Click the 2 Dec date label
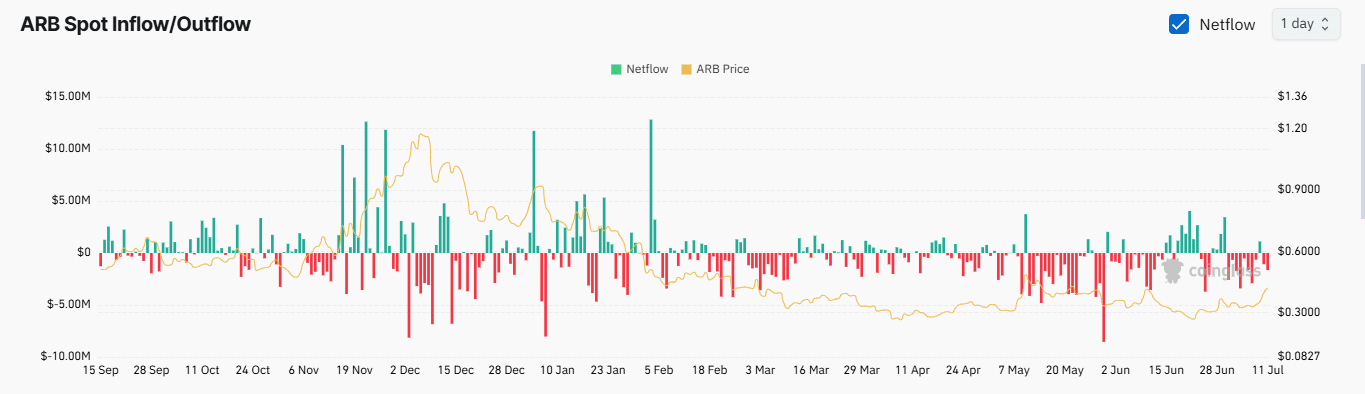 405,370
